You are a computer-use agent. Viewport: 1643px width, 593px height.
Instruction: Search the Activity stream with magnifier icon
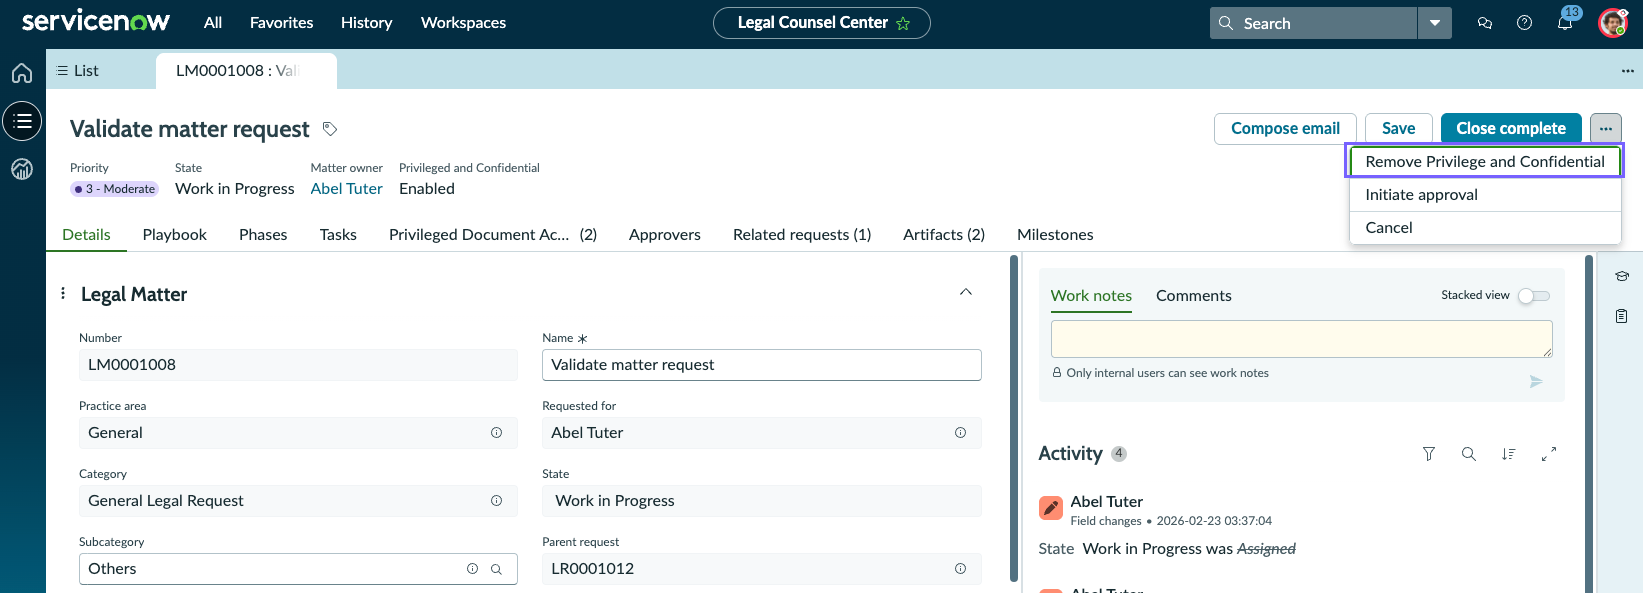coord(1469,454)
